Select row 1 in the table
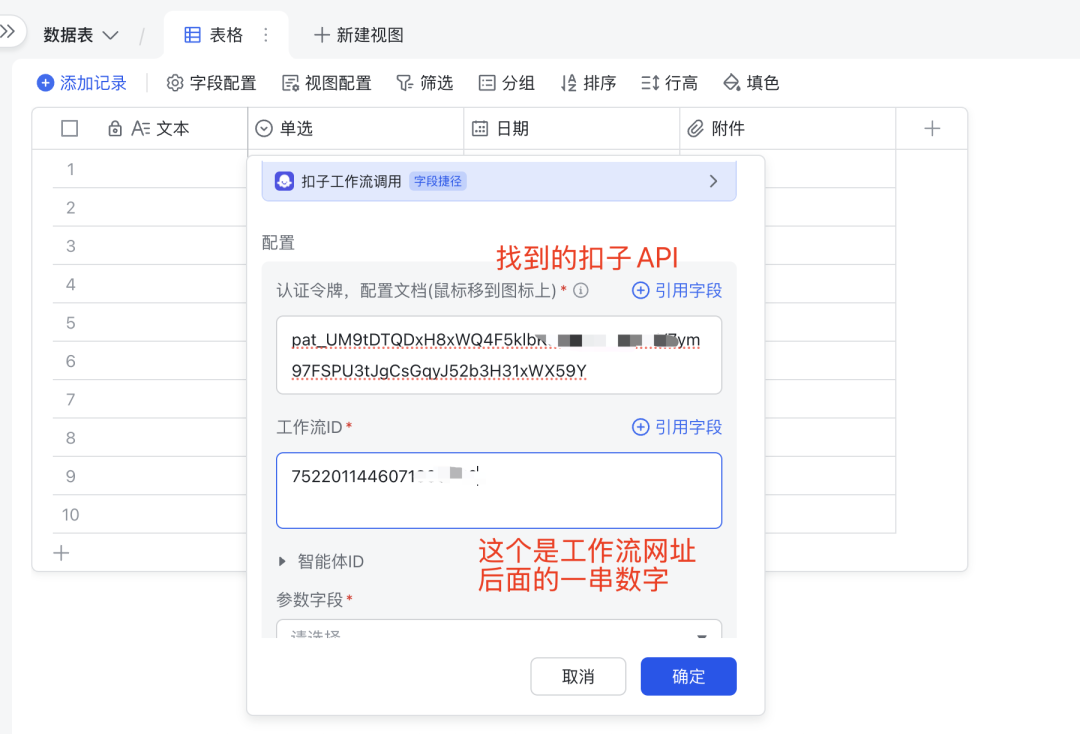1080x734 pixels. [70, 169]
